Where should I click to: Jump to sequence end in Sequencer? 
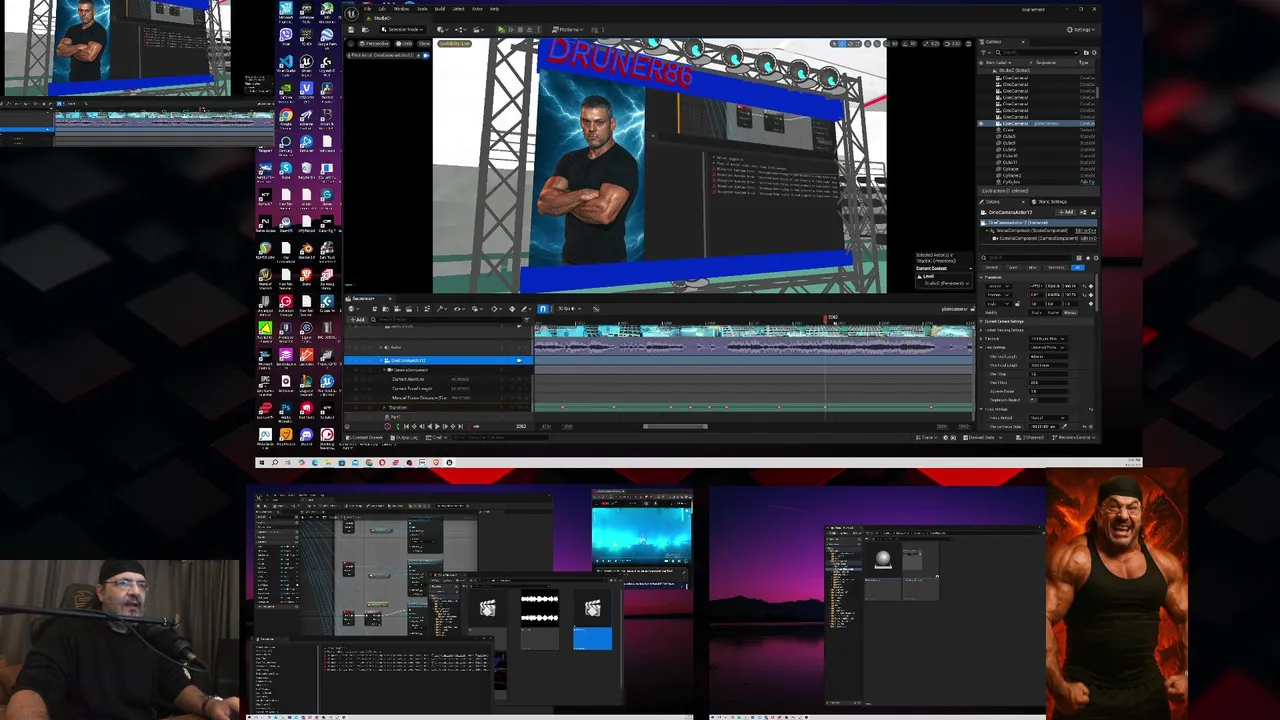click(x=461, y=426)
